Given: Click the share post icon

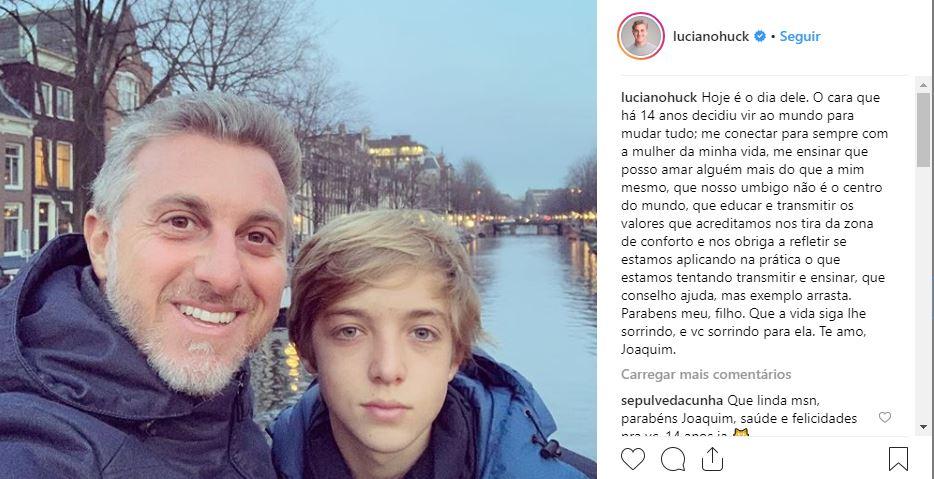Looking at the screenshot, I should point(712,459).
